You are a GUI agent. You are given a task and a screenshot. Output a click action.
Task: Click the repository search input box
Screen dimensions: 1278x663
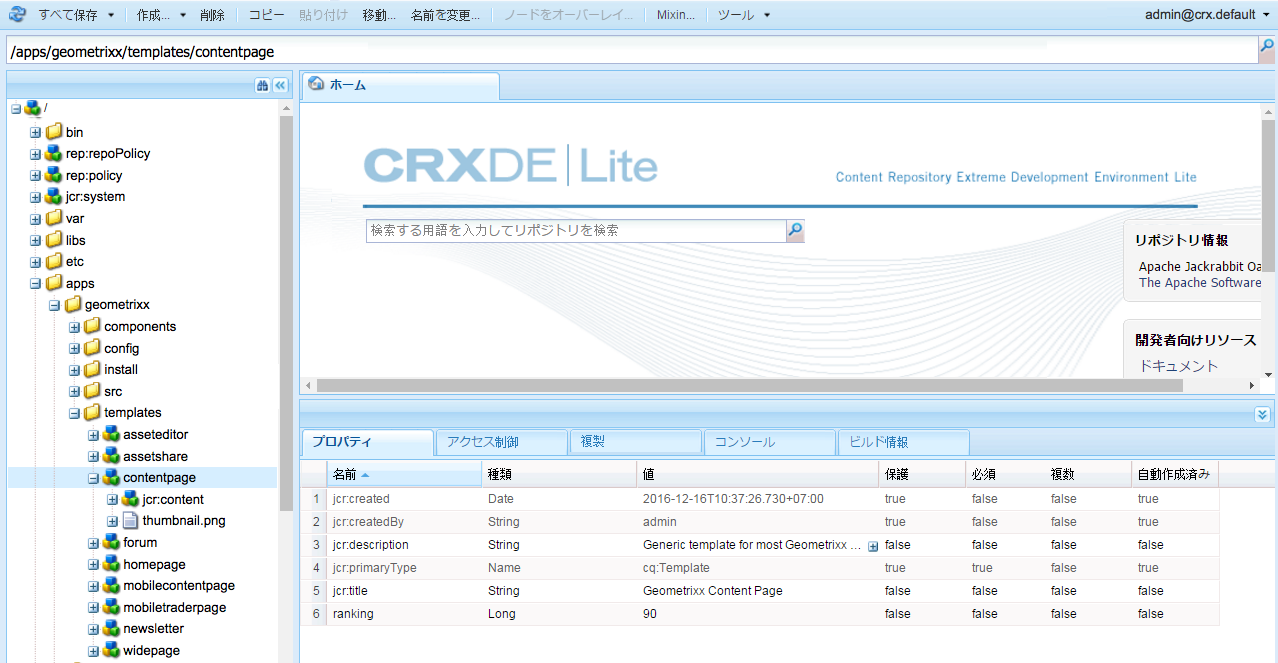pos(576,231)
